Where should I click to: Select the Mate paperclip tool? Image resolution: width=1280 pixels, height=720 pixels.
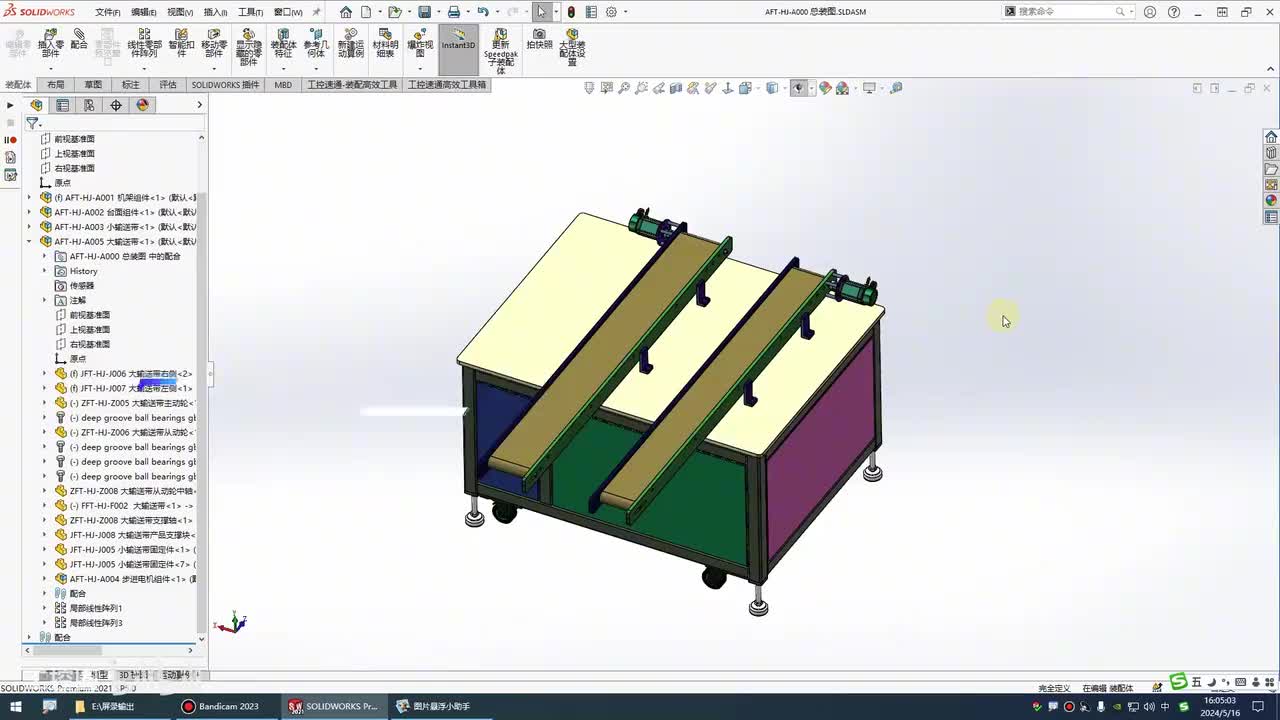[x=79, y=40]
